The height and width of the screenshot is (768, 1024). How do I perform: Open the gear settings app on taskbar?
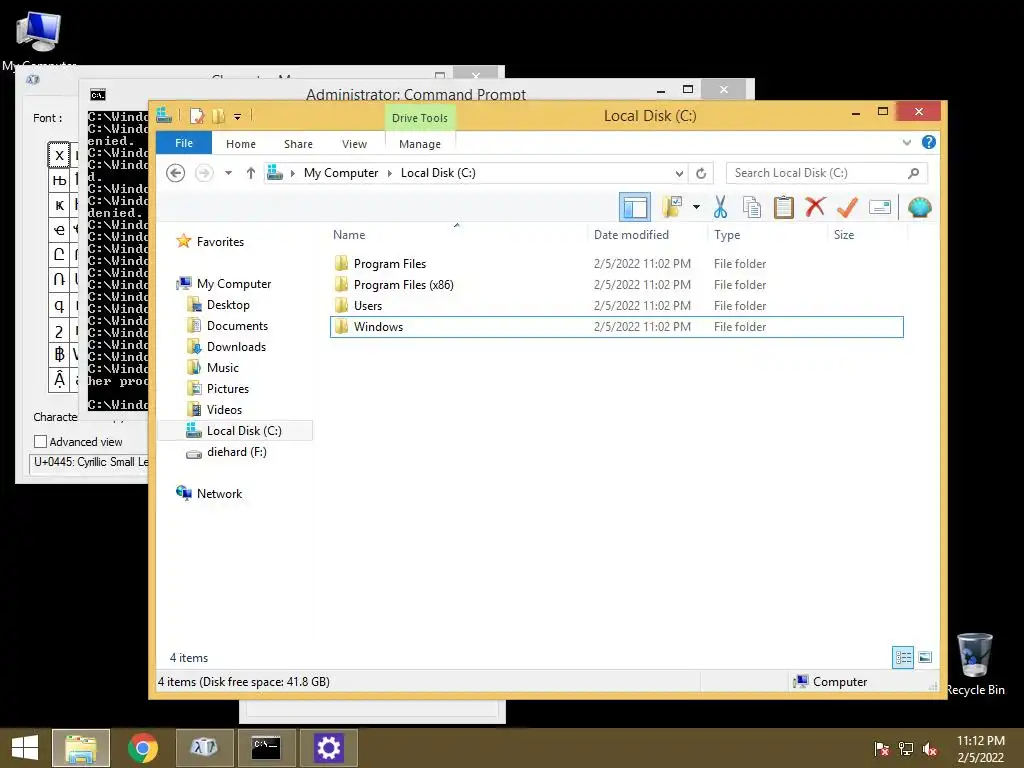(328, 748)
